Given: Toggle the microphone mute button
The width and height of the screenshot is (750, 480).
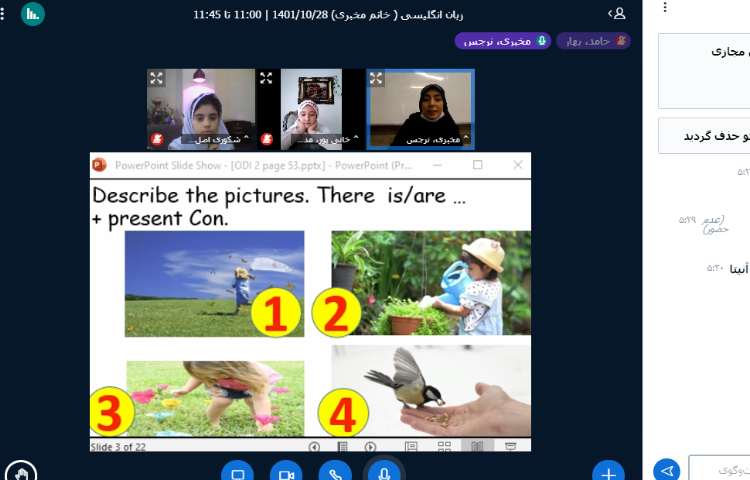Looking at the screenshot, I should tap(384, 473).
